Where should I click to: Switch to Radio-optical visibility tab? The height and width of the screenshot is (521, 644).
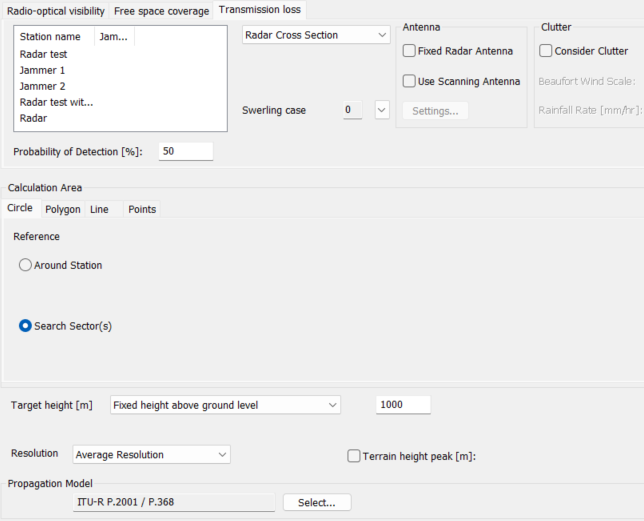pos(55,11)
